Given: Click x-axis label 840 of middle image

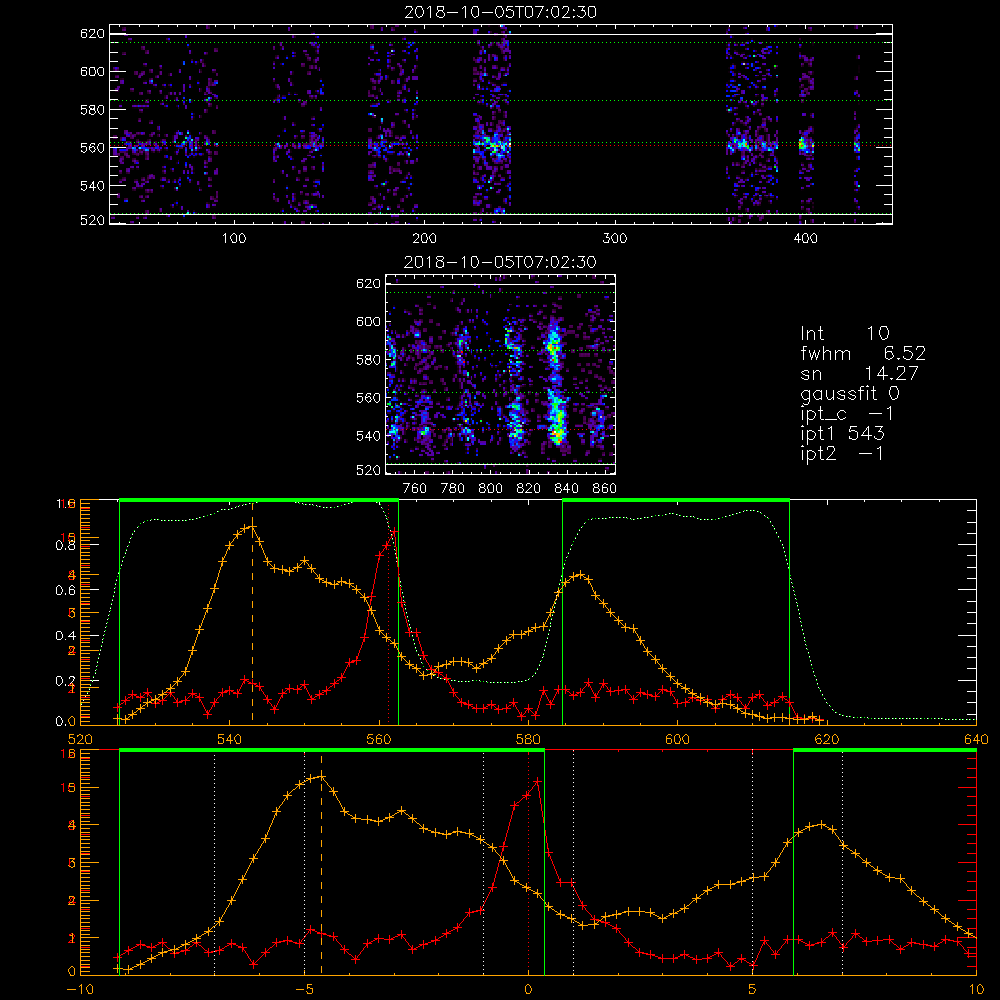Looking at the screenshot, I should click(x=566, y=489).
